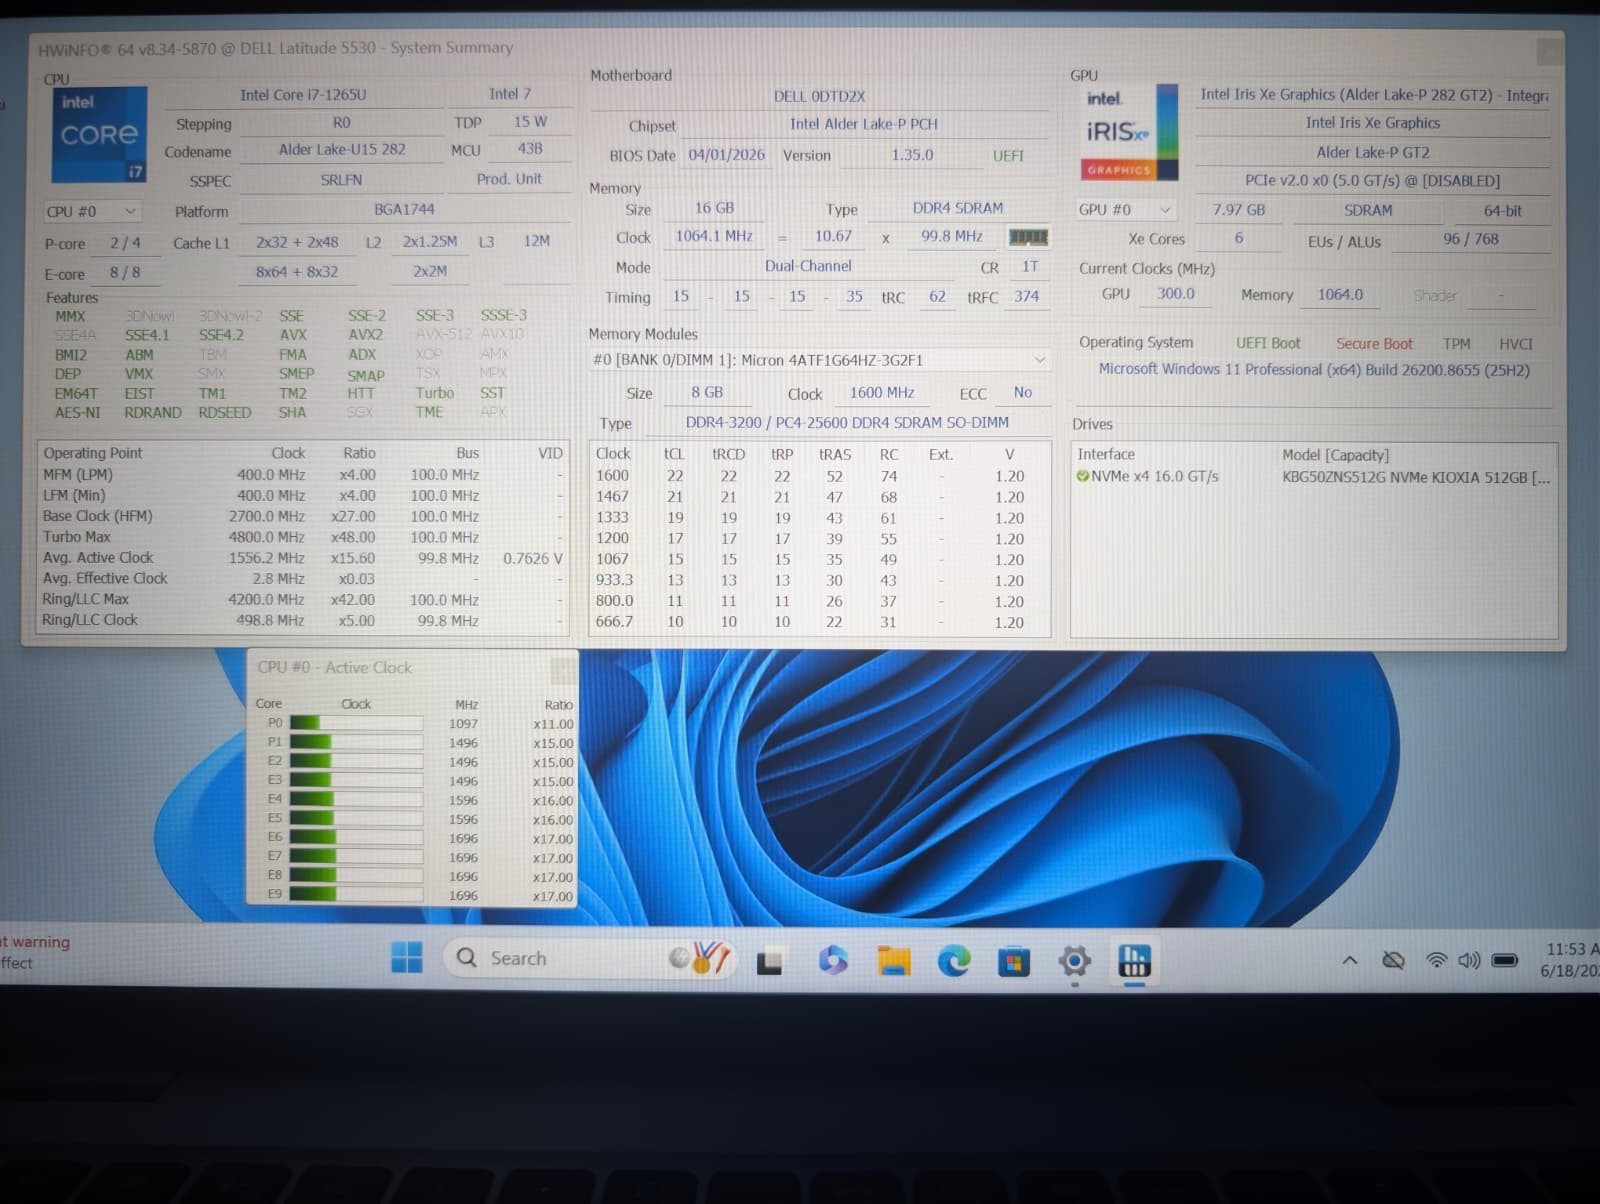Open the Wi-Fi network tray icon
The image size is (1600, 1204).
[1437, 960]
